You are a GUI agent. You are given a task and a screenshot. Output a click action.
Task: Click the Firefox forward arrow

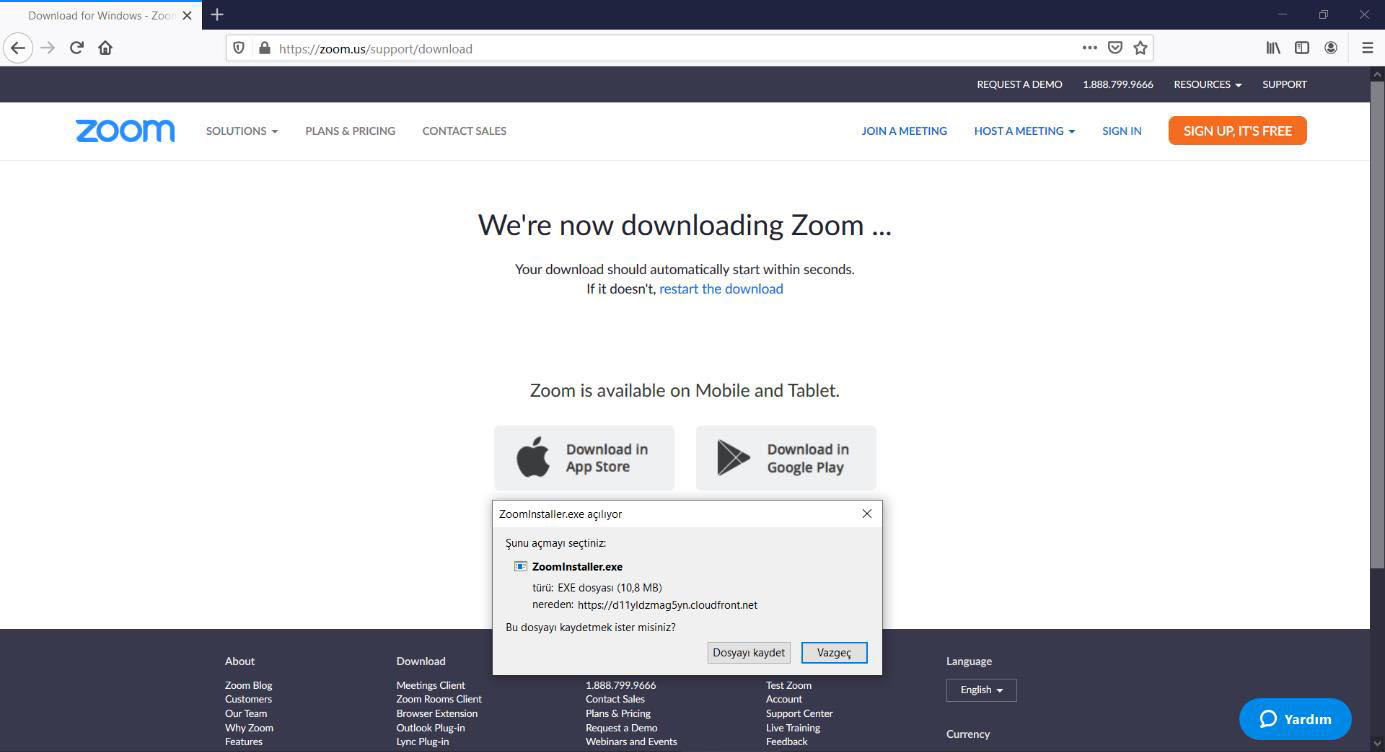coord(47,48)
